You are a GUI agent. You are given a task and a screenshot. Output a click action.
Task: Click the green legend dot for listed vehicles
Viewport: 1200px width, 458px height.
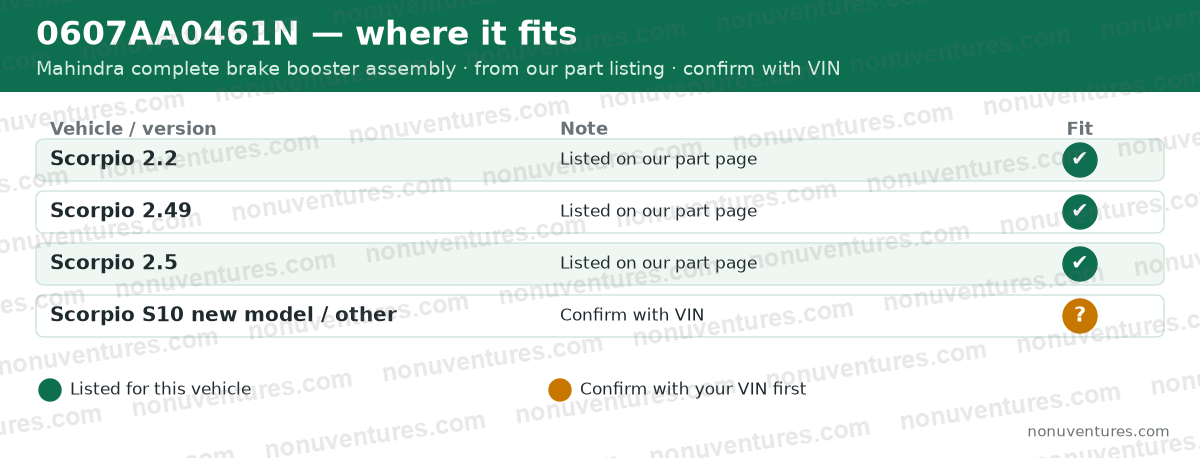pyautogui.click(x=50, y=390)
